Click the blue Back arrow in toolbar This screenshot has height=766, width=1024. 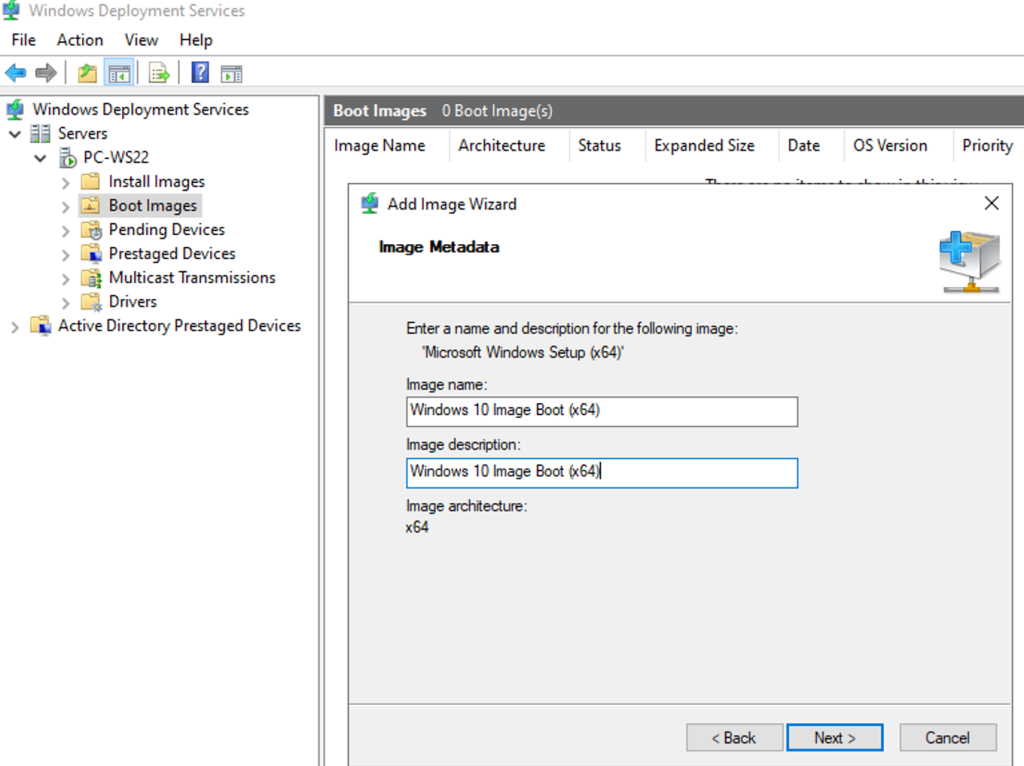16,73
